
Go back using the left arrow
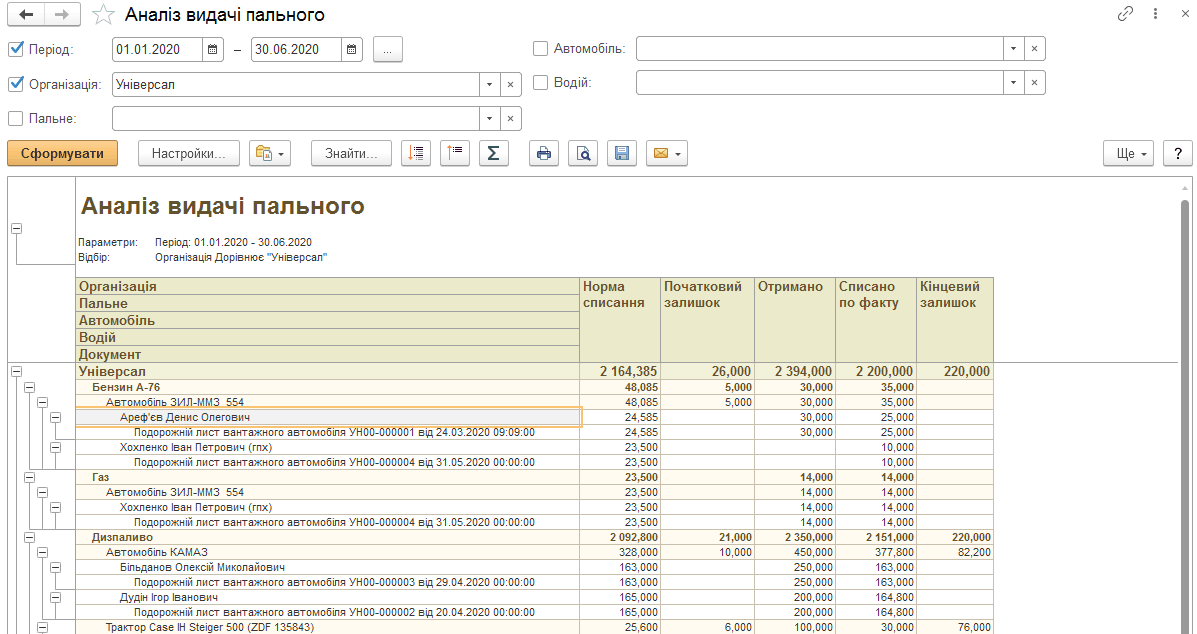[26, 14]
